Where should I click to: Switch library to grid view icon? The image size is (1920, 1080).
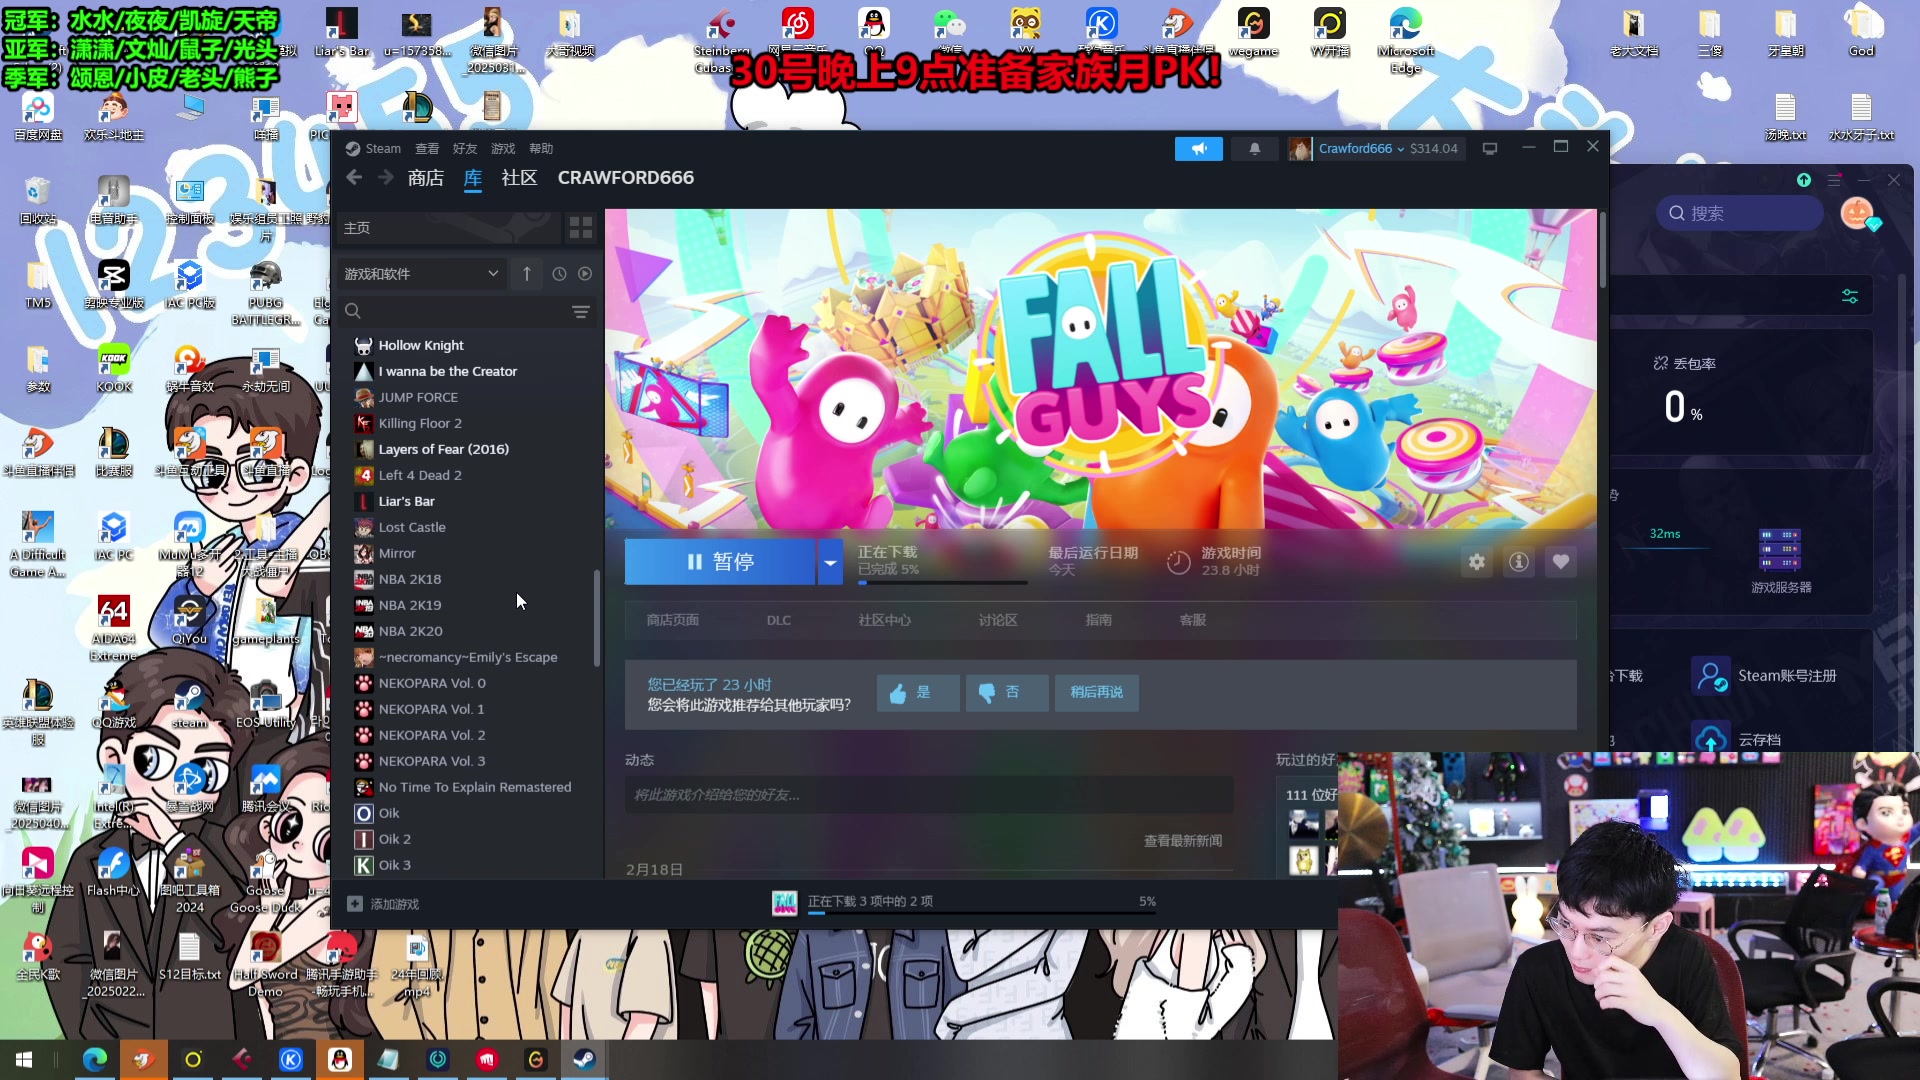coord(581,228)
